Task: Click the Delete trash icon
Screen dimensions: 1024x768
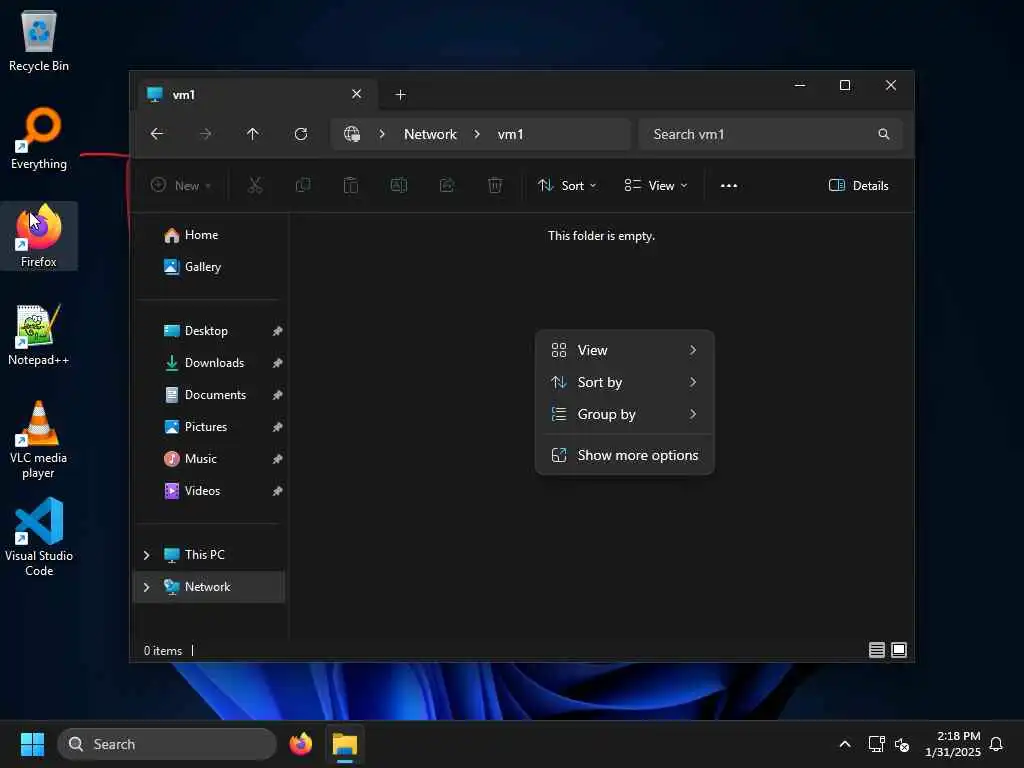Action: 495,185
